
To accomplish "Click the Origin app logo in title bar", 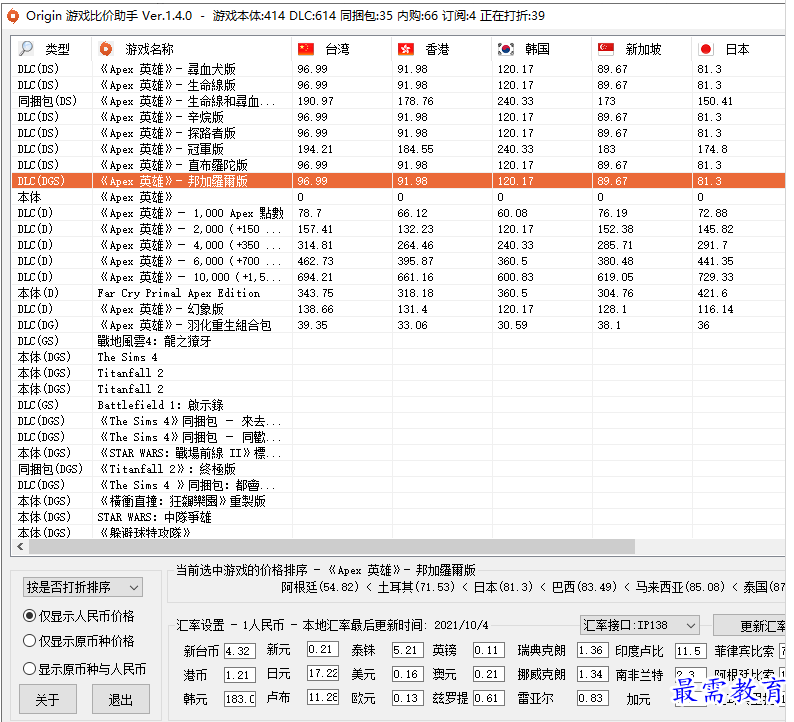I will pyautogui.click(x=13, y=16).
